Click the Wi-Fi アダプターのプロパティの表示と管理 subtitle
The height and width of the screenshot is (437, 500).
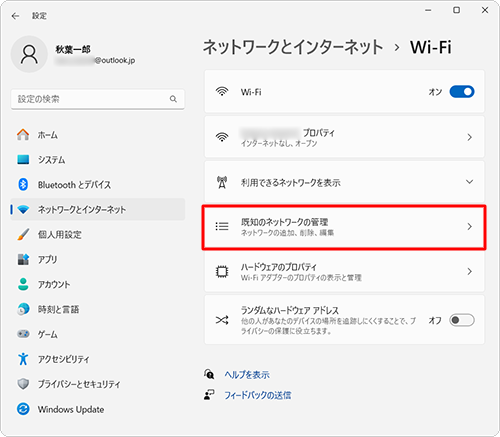click(x=301, y=278)
